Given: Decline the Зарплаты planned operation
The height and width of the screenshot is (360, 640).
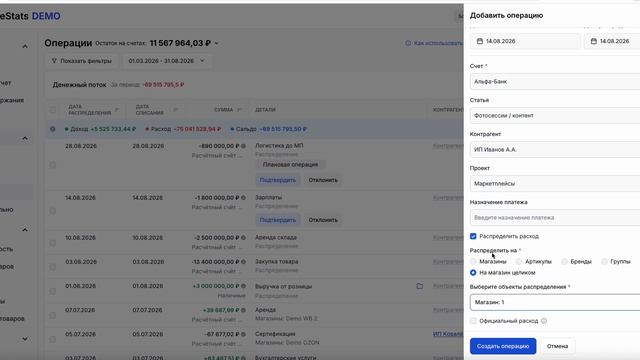Looking at the screenshot, I should coord(323,220).
